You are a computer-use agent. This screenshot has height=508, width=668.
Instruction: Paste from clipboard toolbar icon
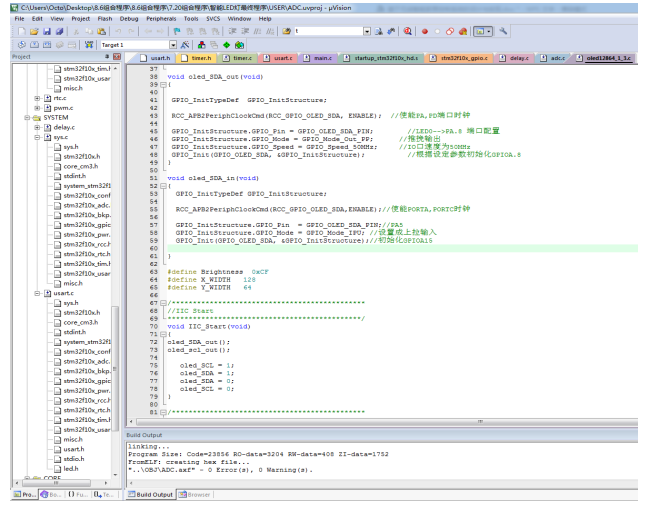[x=101, y=31]
